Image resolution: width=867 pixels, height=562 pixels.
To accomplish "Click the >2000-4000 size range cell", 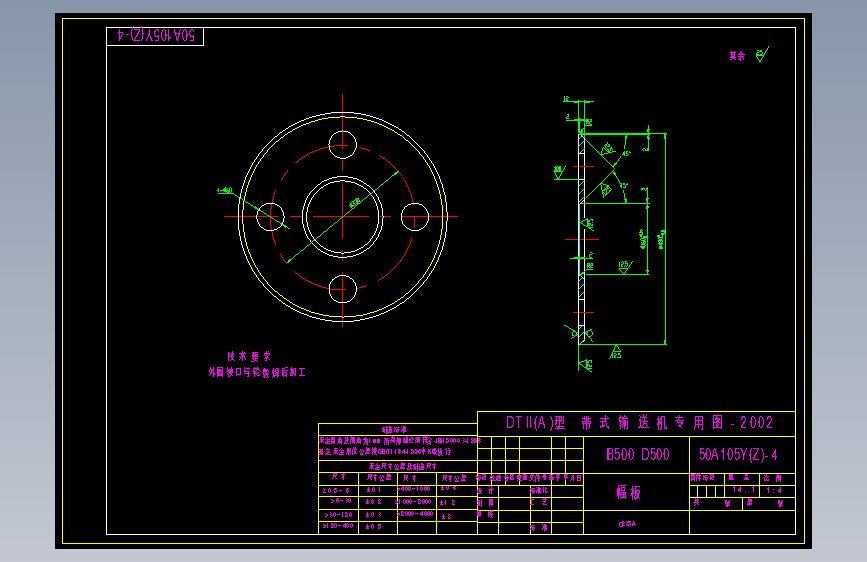I will click(x=415, y=514).
